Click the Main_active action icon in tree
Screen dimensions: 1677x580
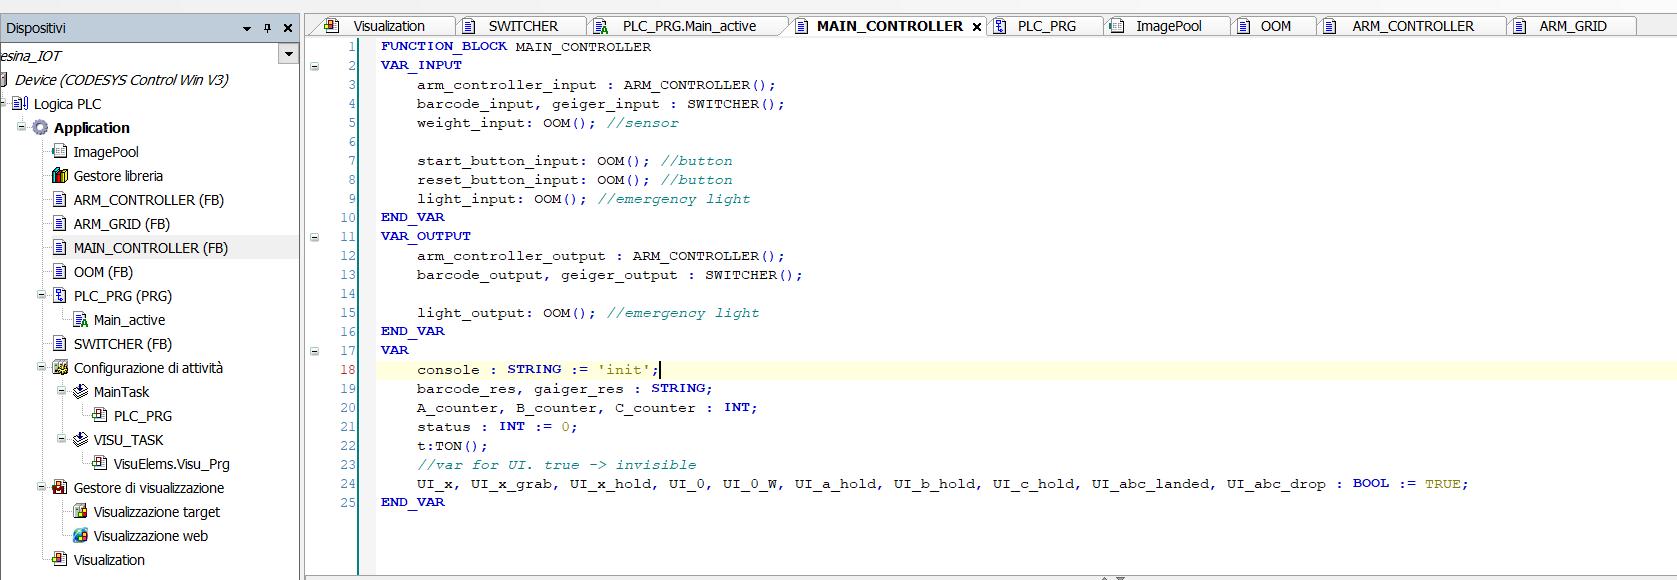(81, 319)
